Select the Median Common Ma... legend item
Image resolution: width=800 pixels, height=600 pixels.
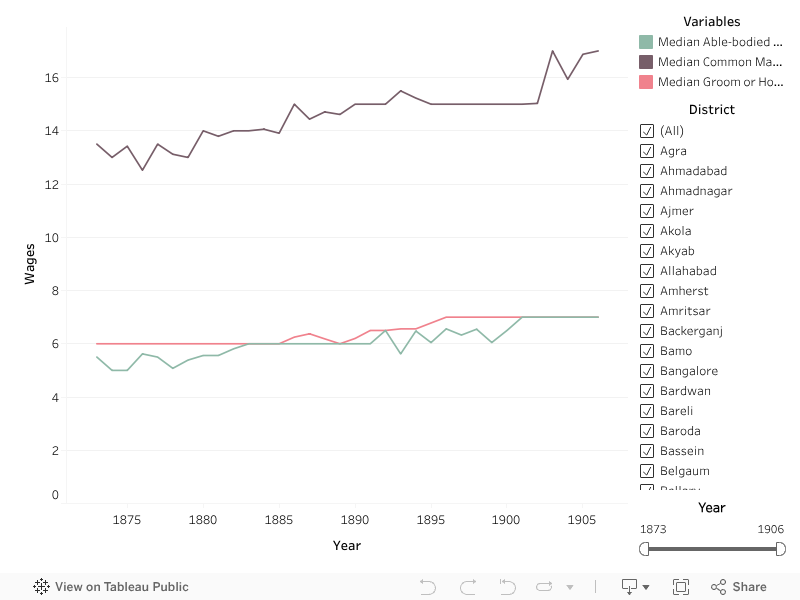720,62
